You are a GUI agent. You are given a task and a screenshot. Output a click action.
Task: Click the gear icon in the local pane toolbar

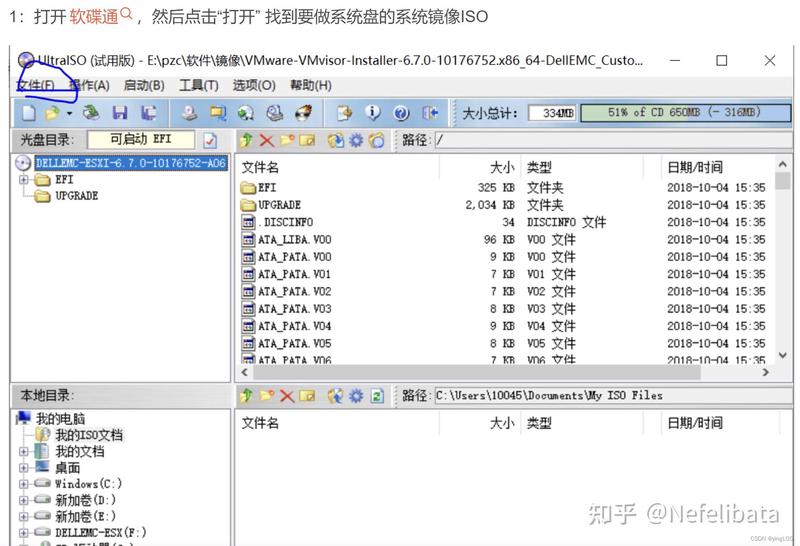coord(356,395)
